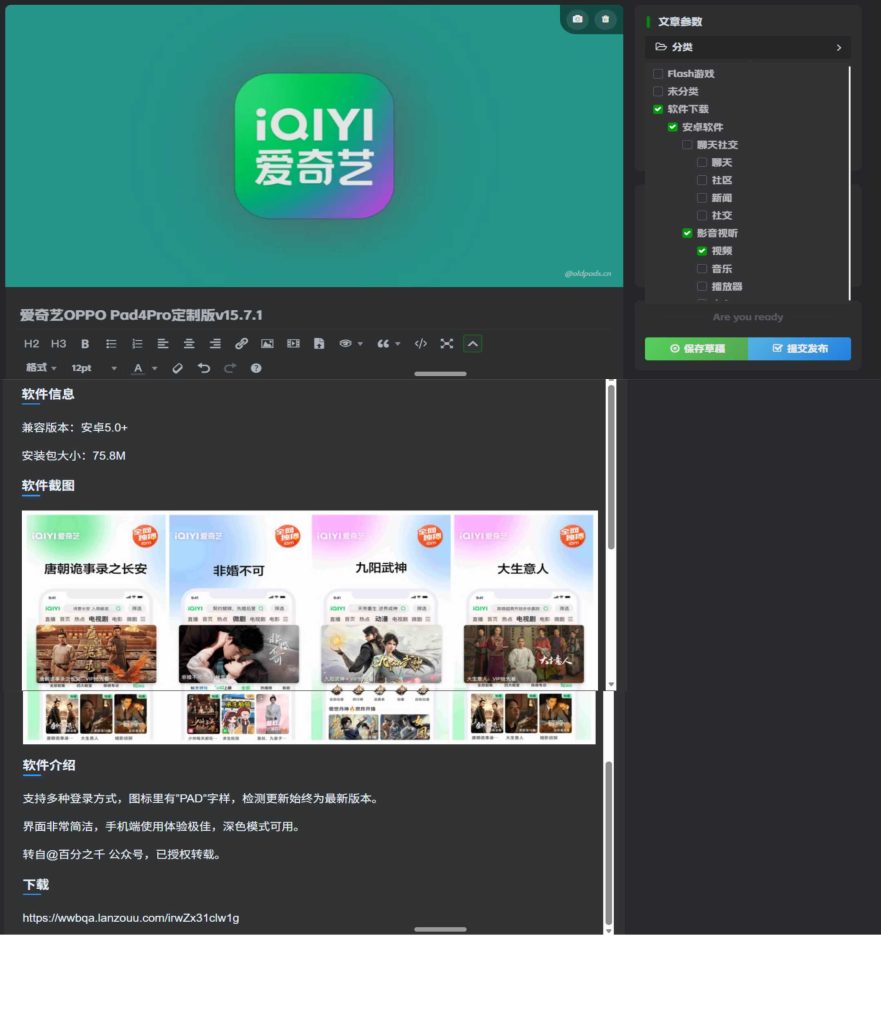Insert a bulleted list
The height and width of the screenshot is (1024, 881).
pyautogui.click(x=111, y=344)
